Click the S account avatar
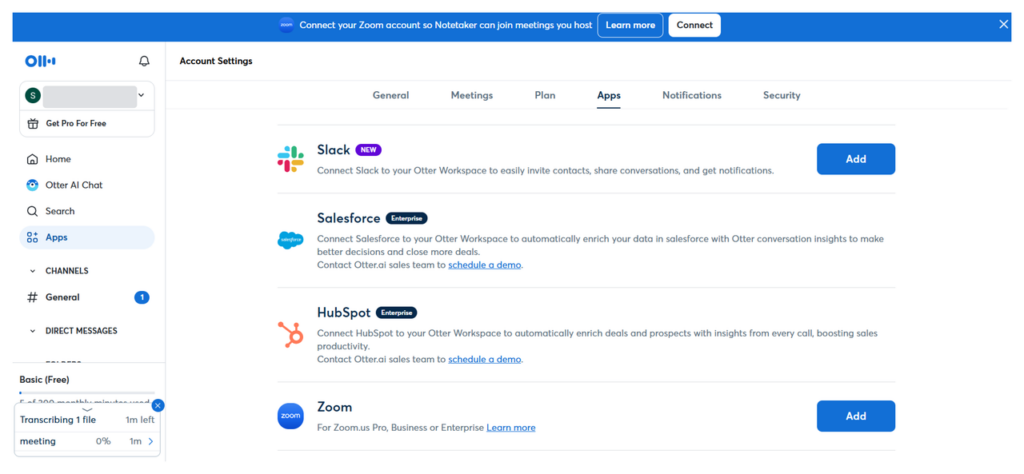Image resolution: width=1024 pixels, height=474 pixels. click(x=33, y=96)
